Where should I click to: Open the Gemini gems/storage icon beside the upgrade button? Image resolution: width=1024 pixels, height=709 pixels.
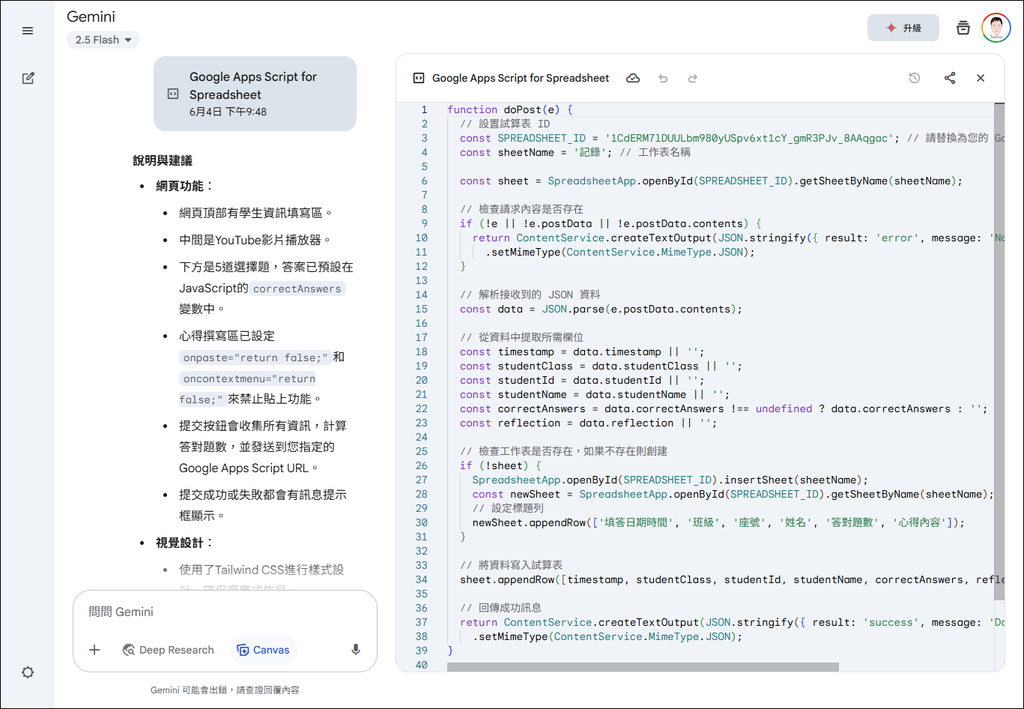click(x=963, y=28)
